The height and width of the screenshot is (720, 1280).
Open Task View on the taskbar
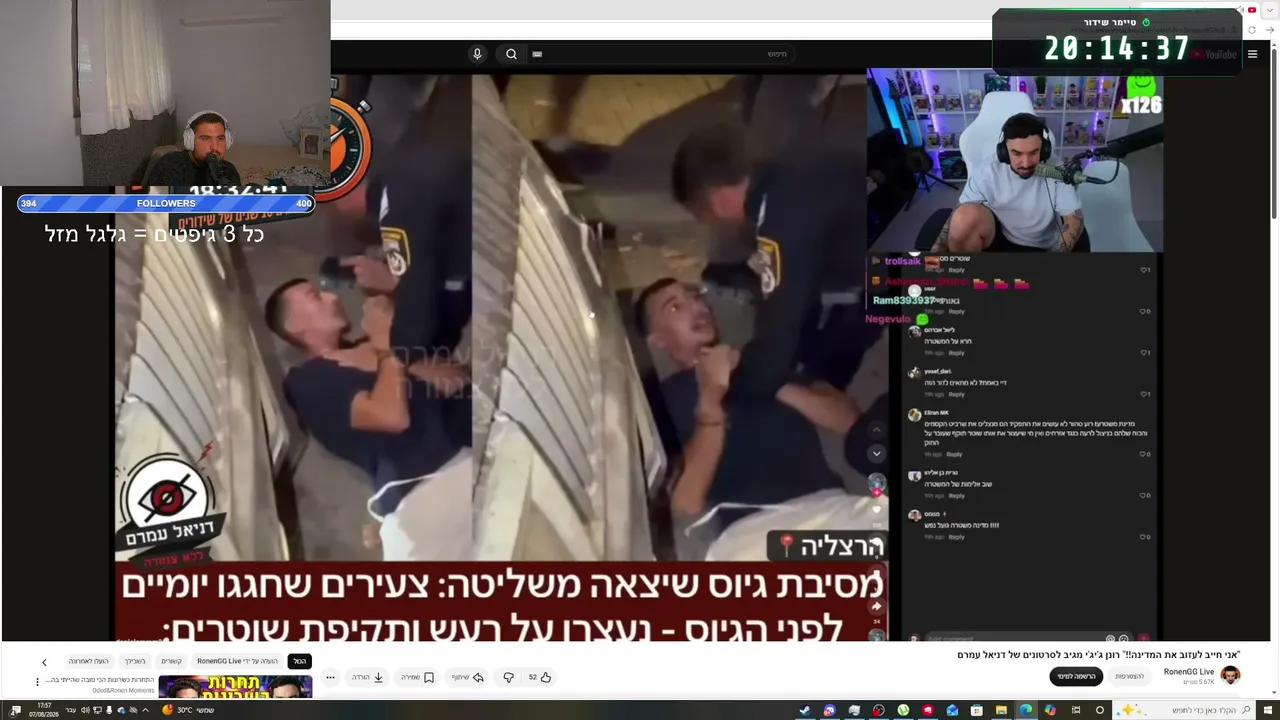tap(1075, 710)
